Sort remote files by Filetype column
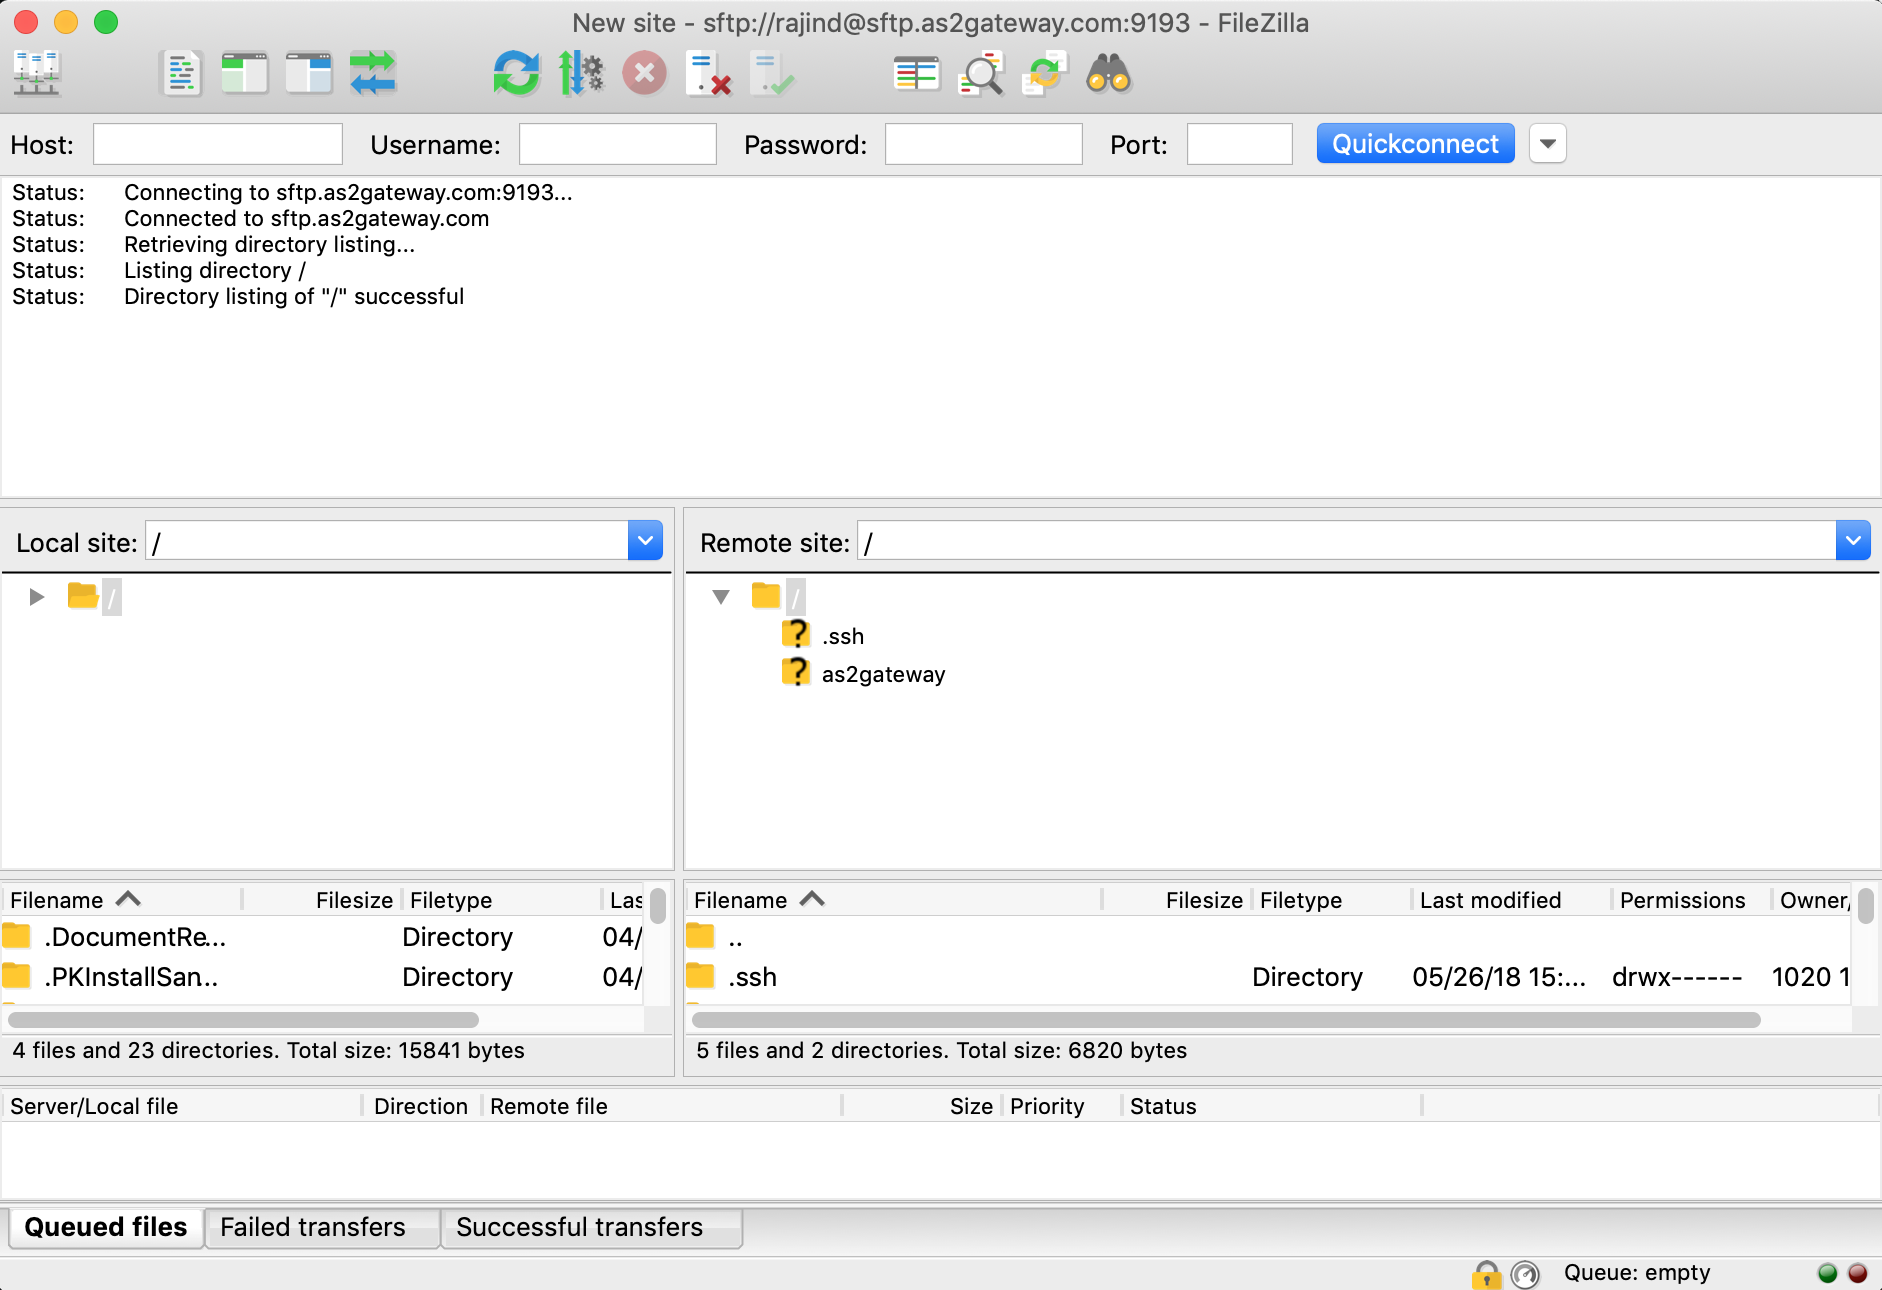This screenshot has width=1882, height=1290. (1332, 900)
